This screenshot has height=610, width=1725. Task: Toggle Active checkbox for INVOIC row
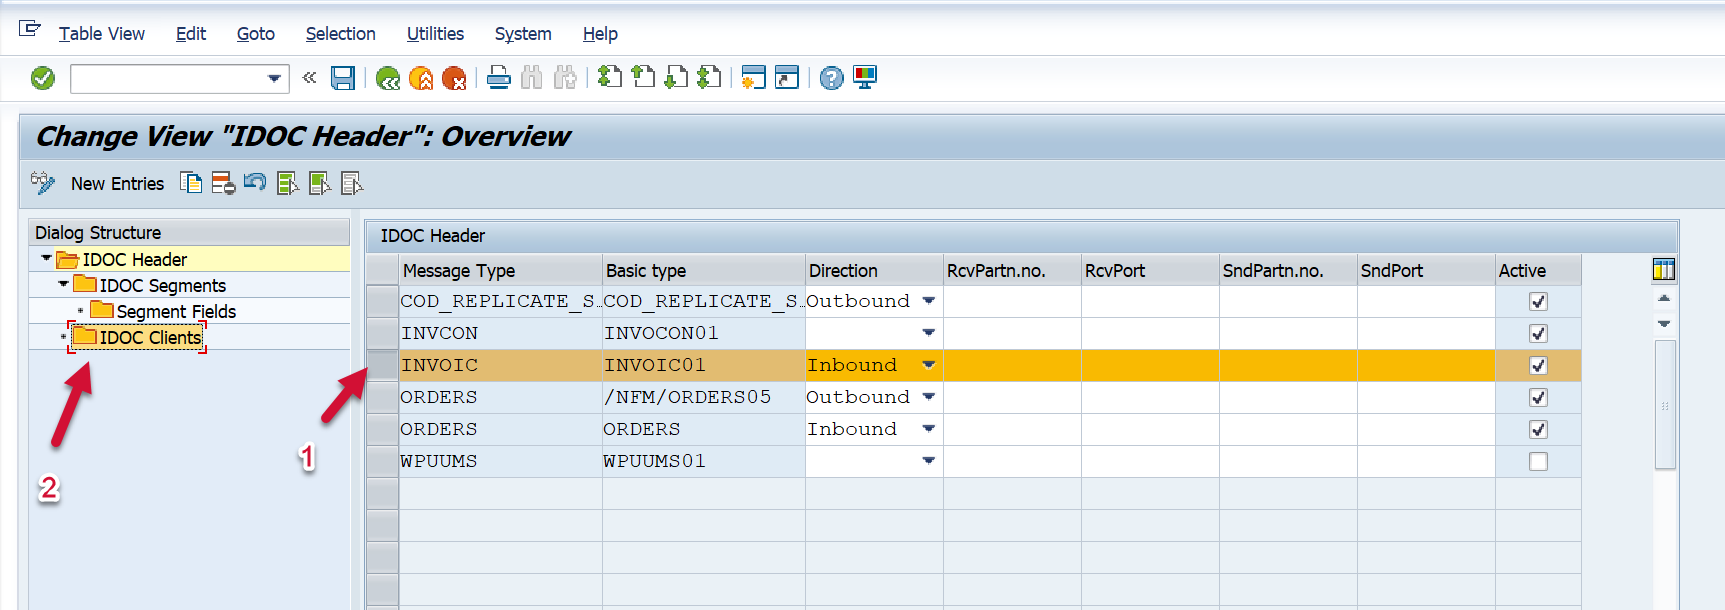click(x=1538, y=365)
